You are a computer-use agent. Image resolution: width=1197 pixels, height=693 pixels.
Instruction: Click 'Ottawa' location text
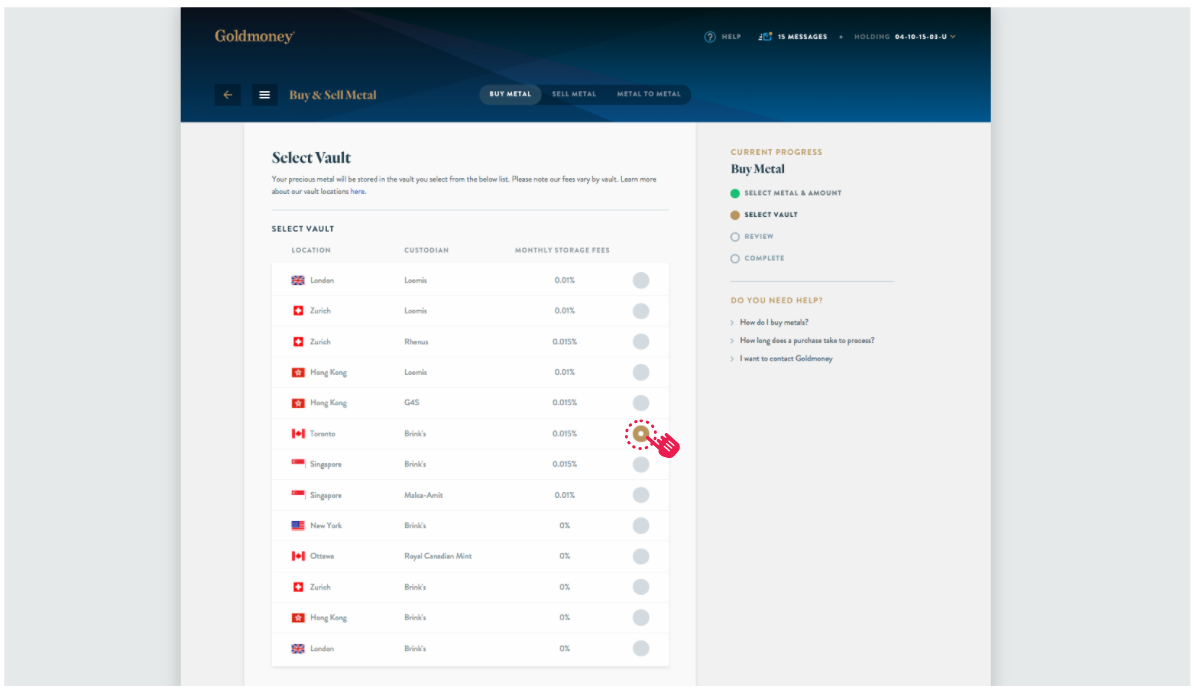[321, 556]
